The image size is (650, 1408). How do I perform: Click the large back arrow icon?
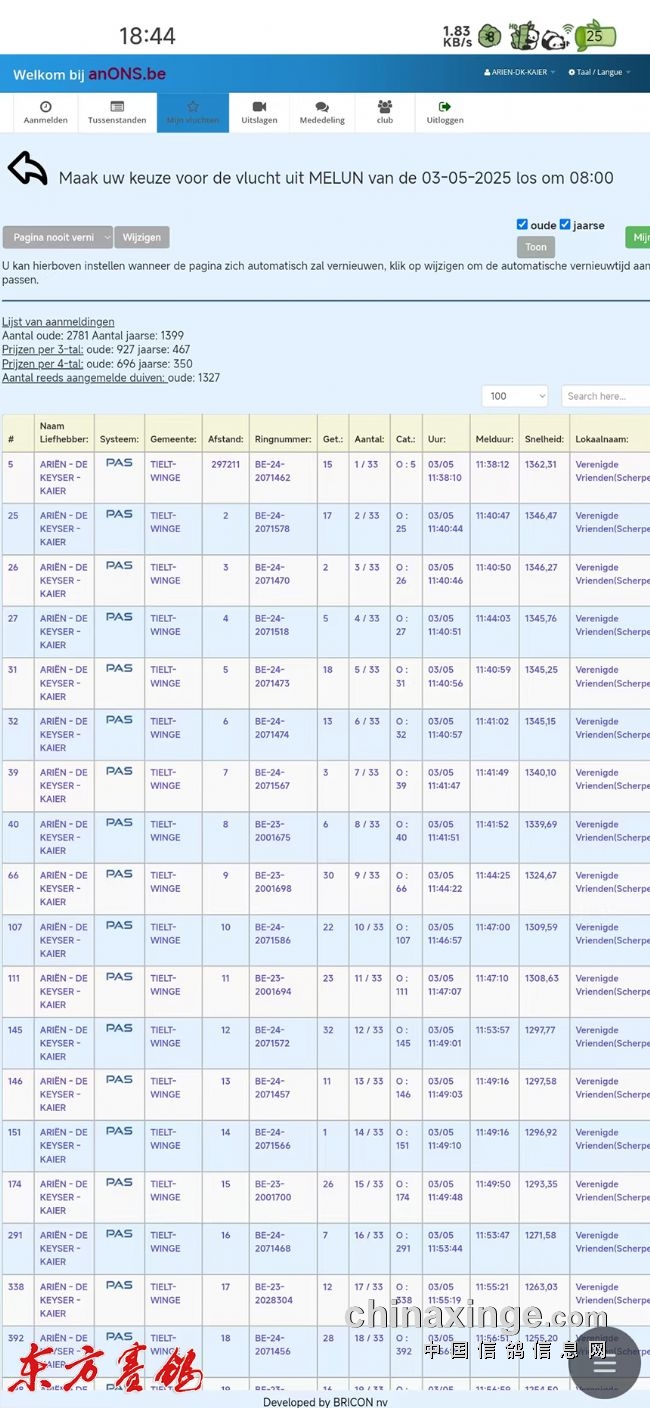pyautogui.click(x=28, y=169)
